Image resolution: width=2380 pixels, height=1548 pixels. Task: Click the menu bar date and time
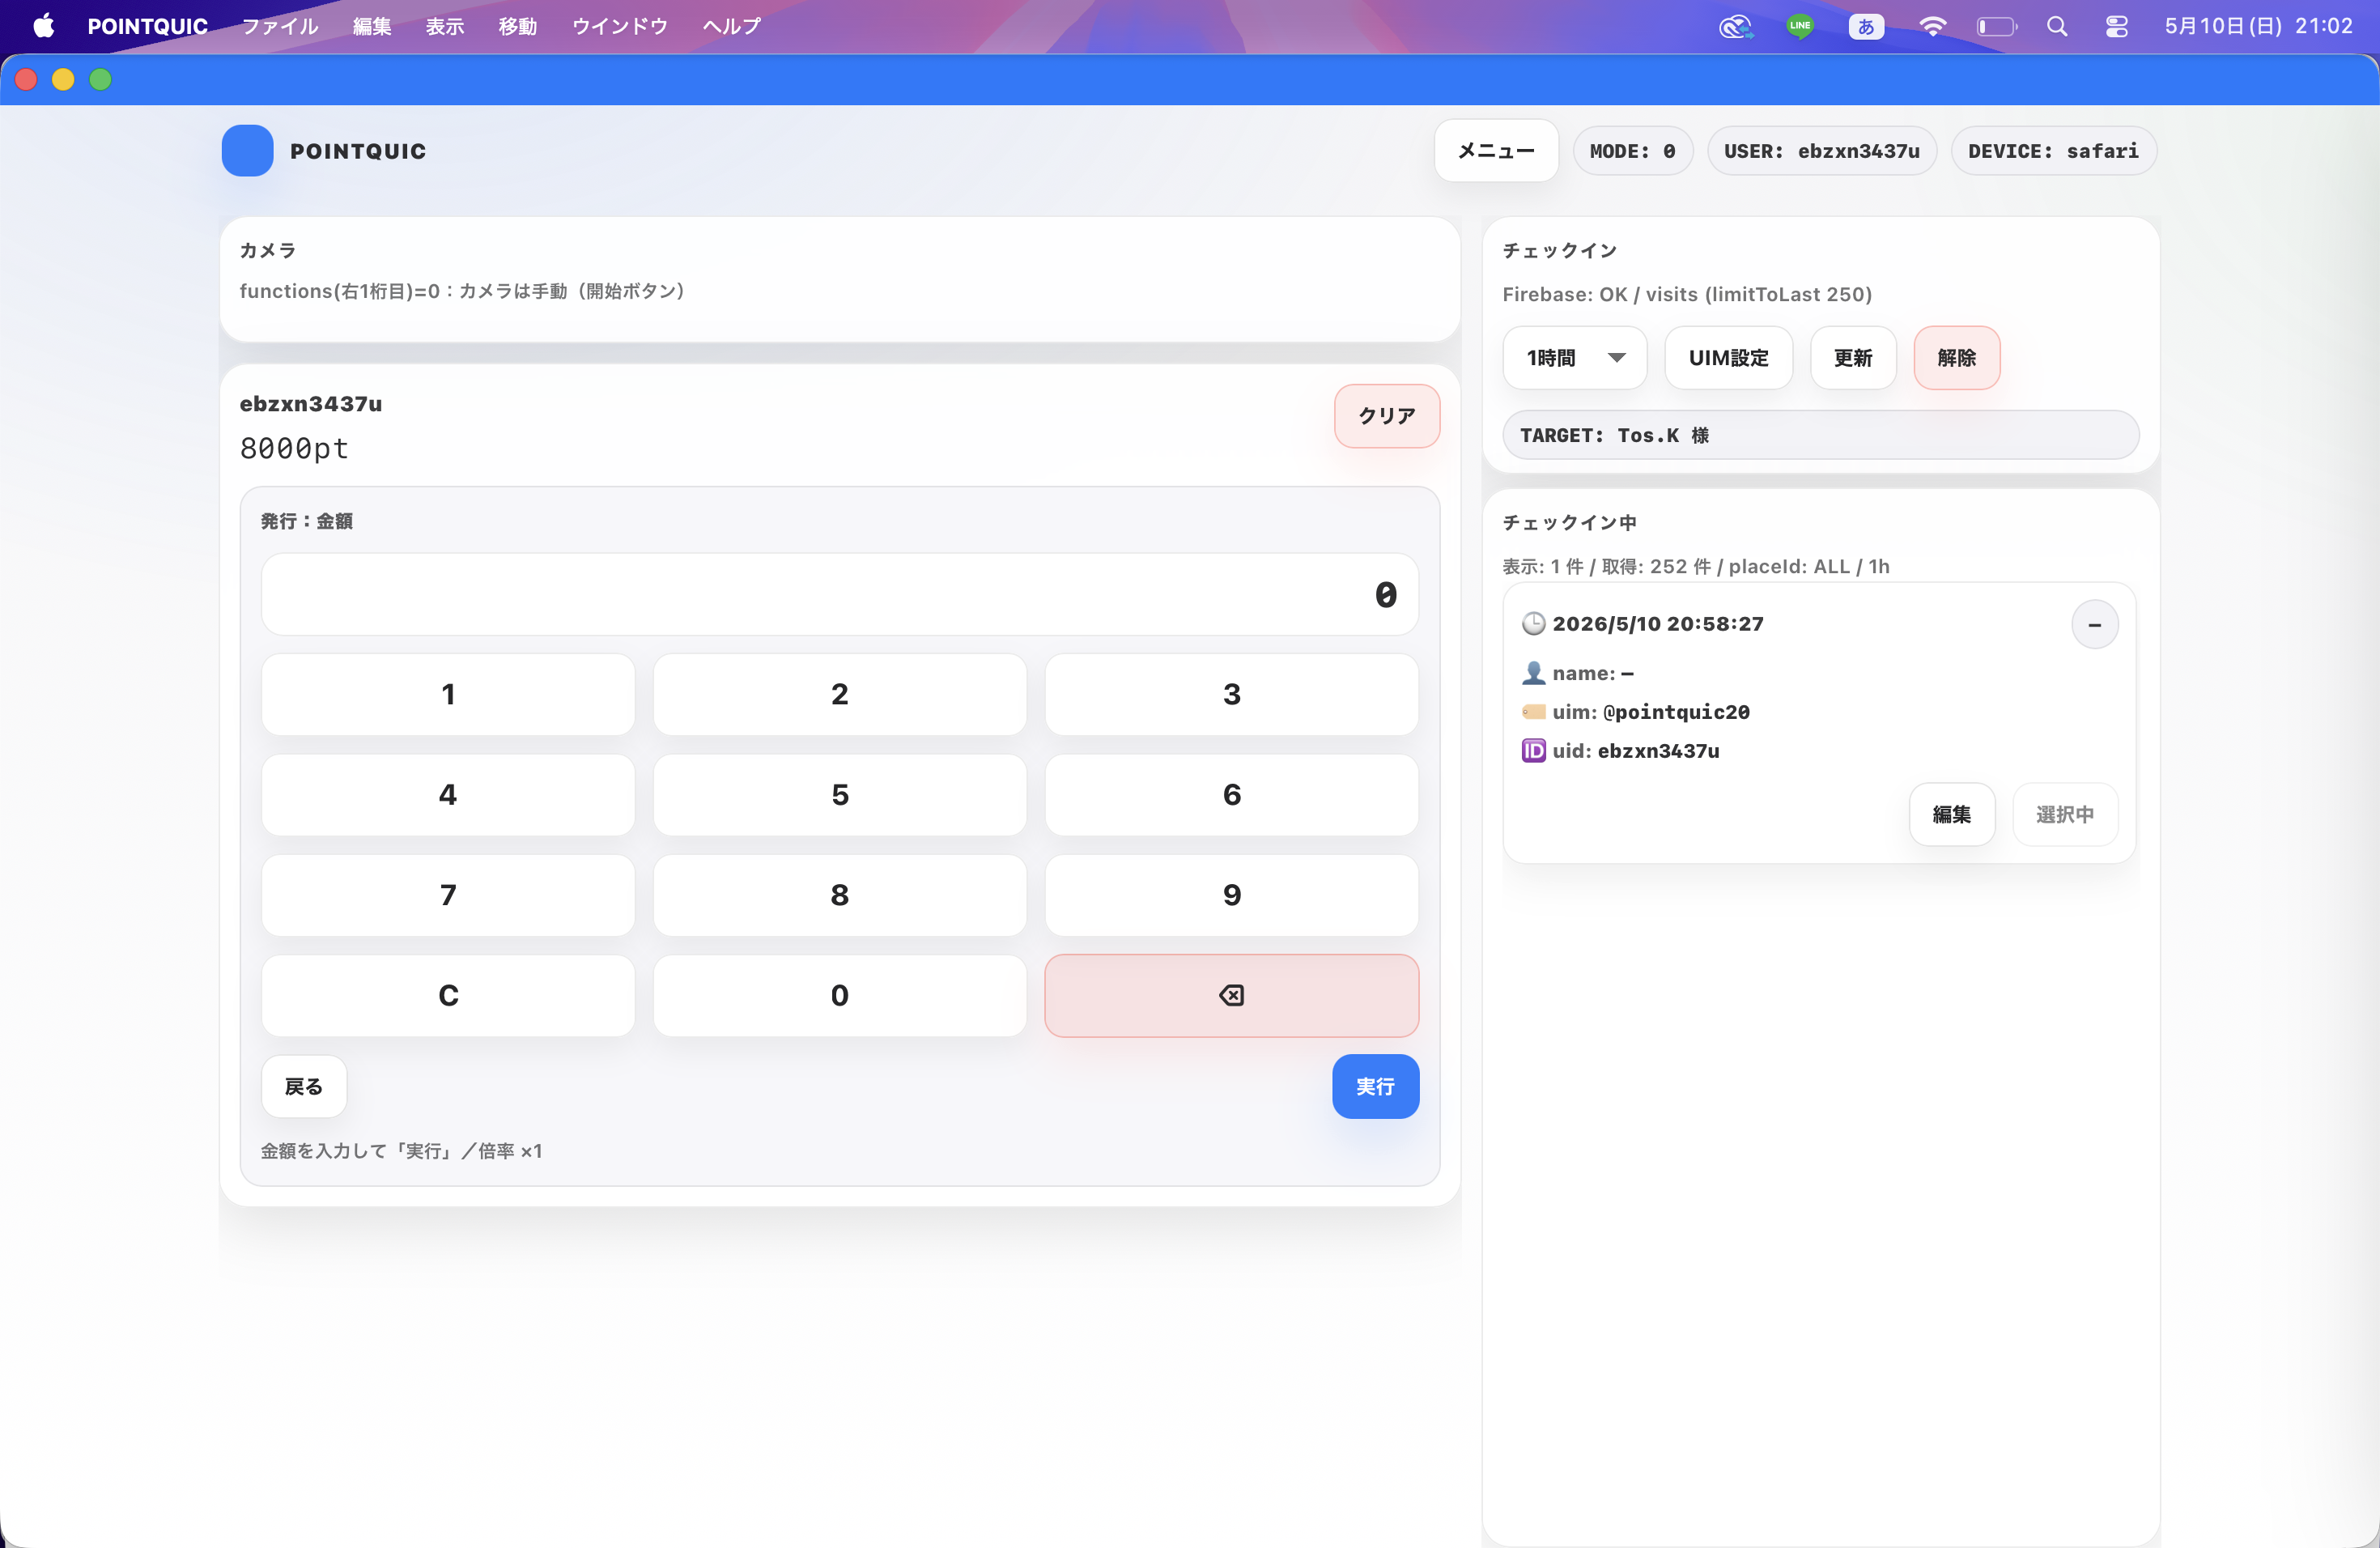tap(2258, 26)
